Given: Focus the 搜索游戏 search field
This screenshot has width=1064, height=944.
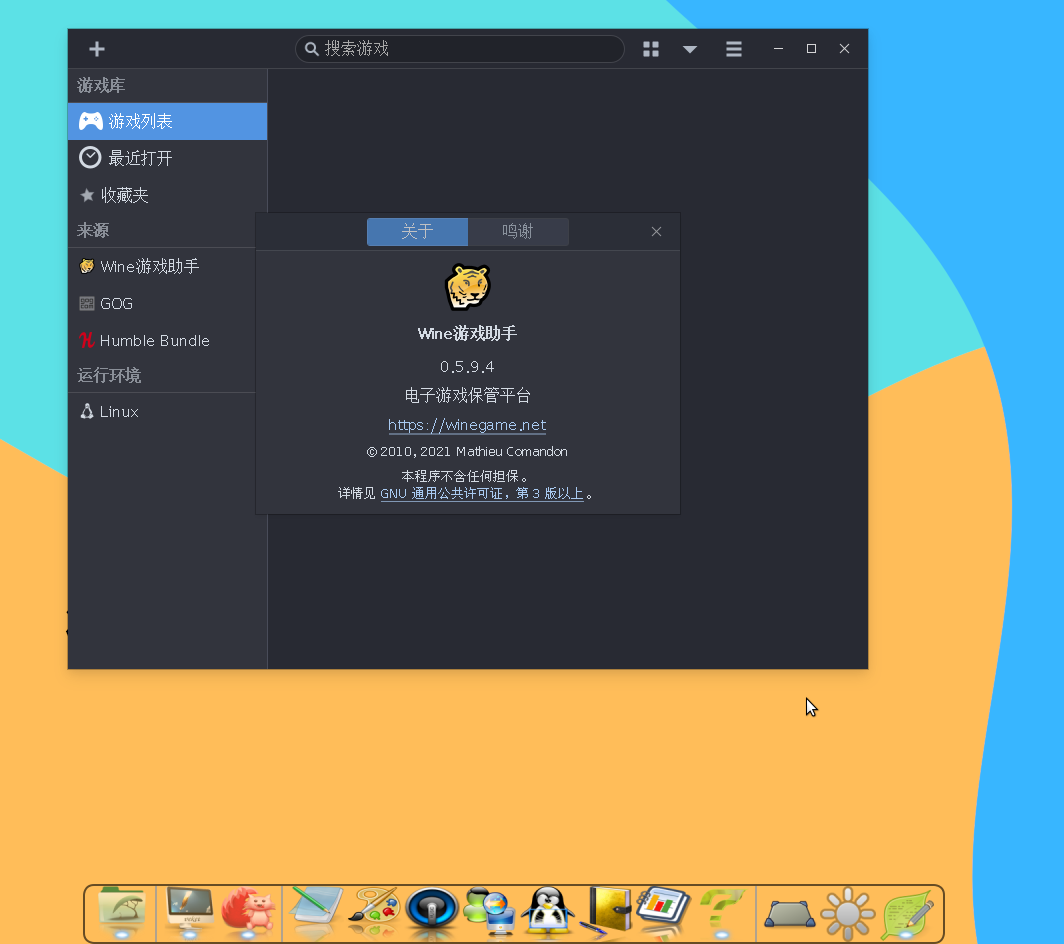Looking at the screenshot, I should click(459, 49).
